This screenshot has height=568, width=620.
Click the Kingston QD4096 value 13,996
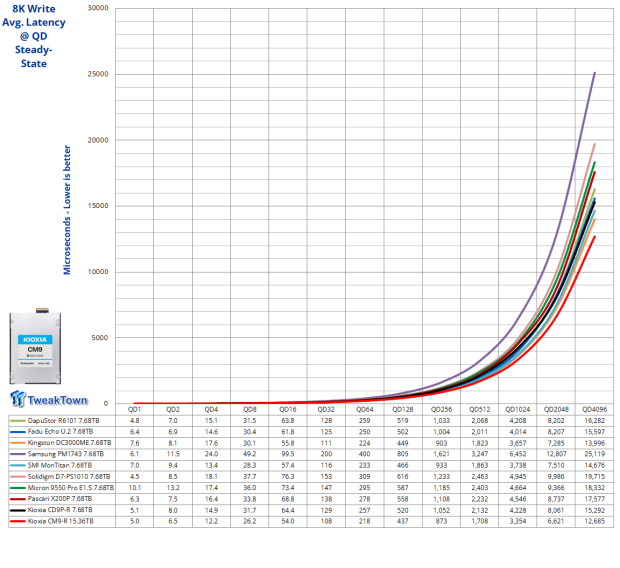[595, 443]
